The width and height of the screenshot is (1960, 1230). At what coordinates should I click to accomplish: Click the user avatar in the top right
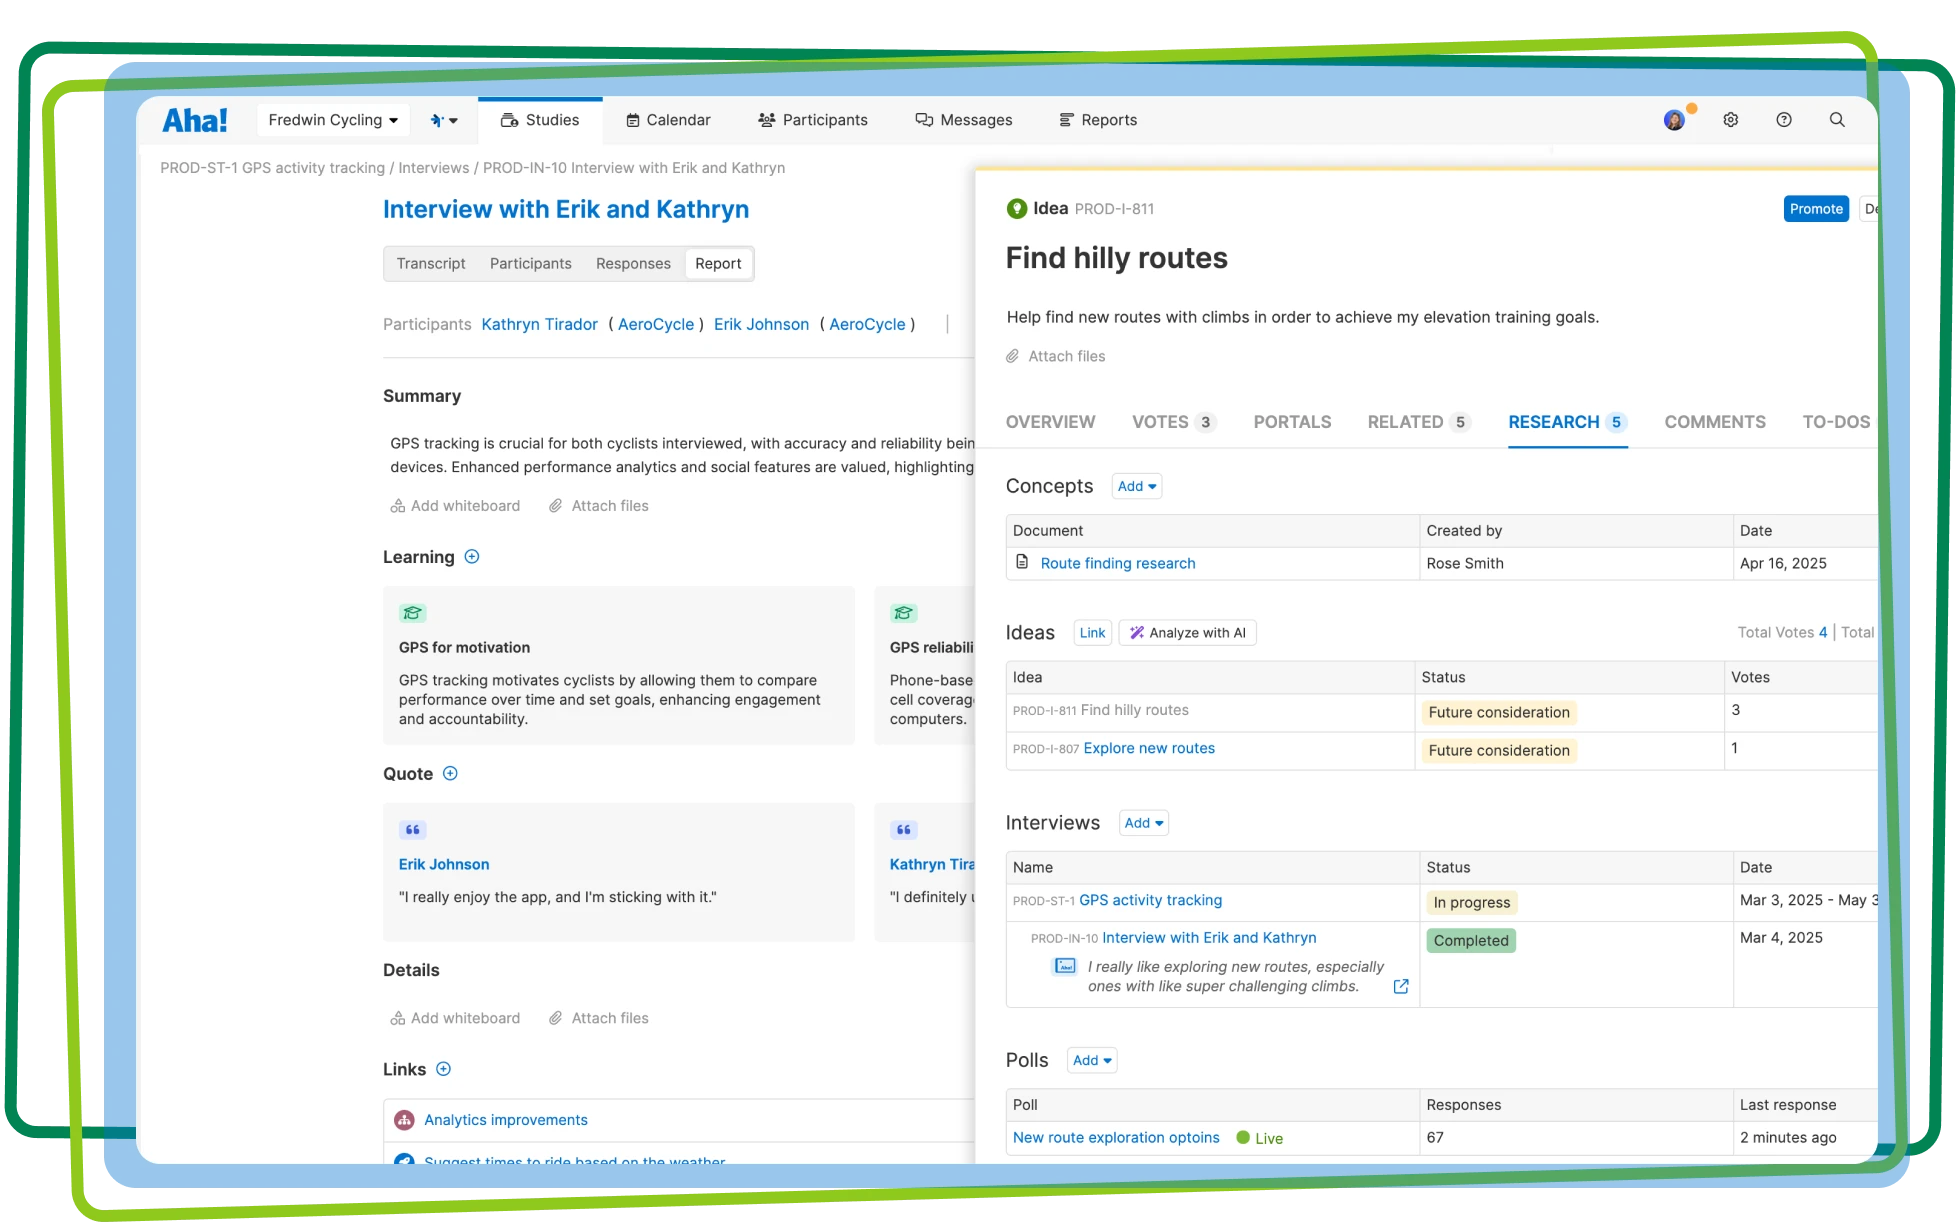(1674, 119)
